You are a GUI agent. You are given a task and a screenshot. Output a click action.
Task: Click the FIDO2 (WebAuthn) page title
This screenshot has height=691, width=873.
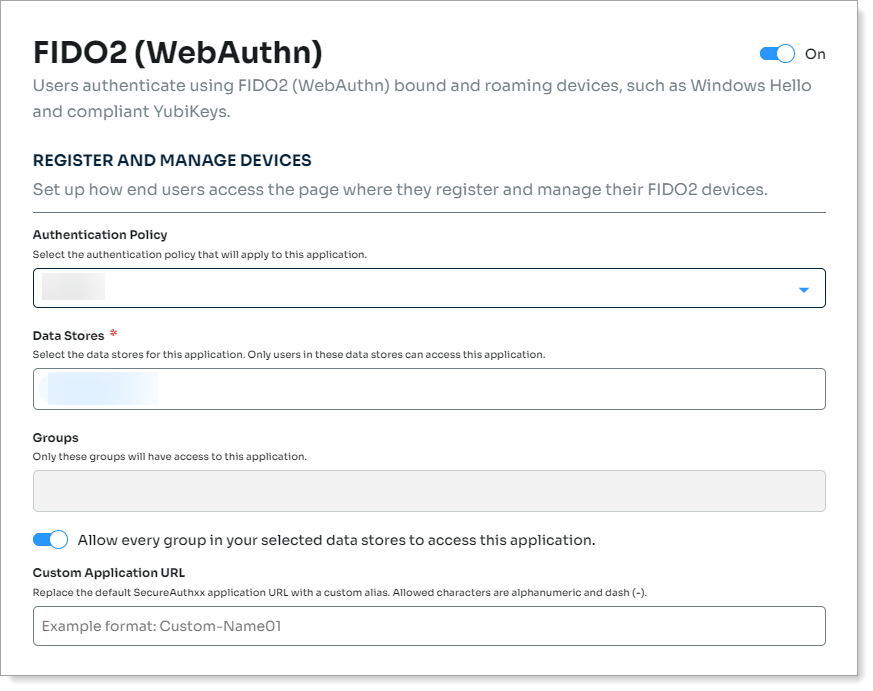(x=177, y=52)
